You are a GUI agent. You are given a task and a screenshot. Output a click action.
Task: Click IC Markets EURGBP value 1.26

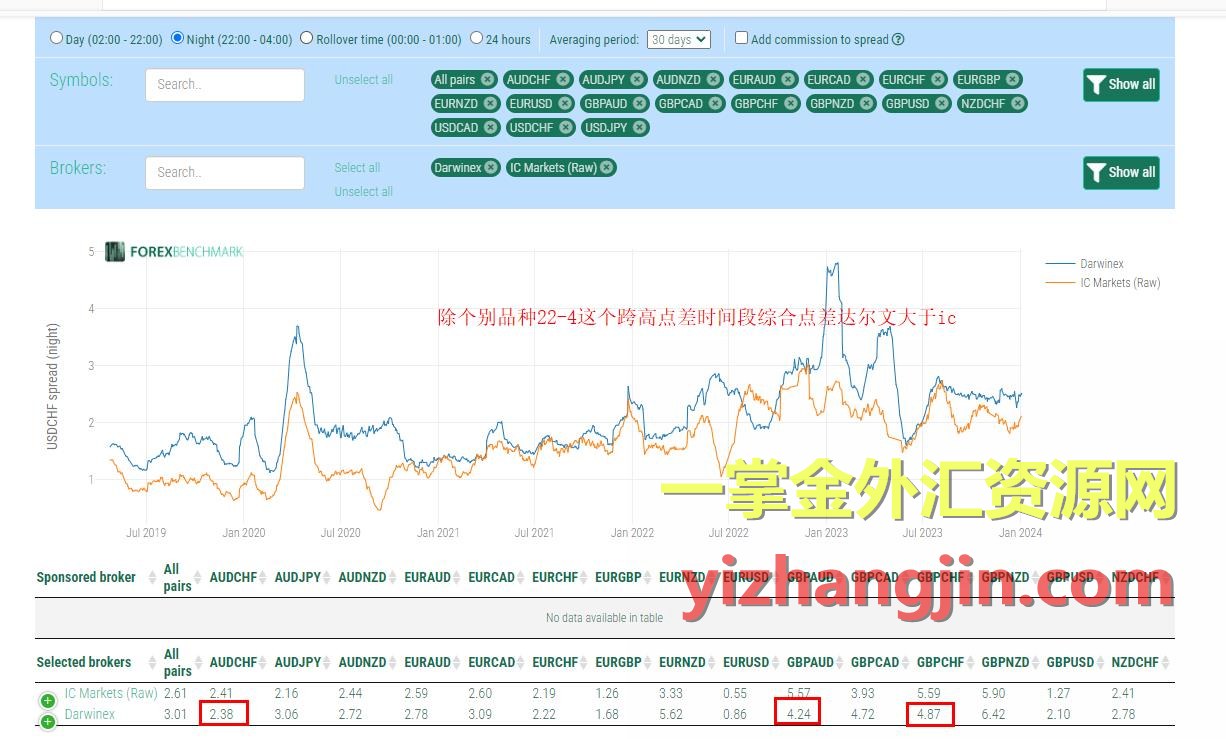click(607, 693)
